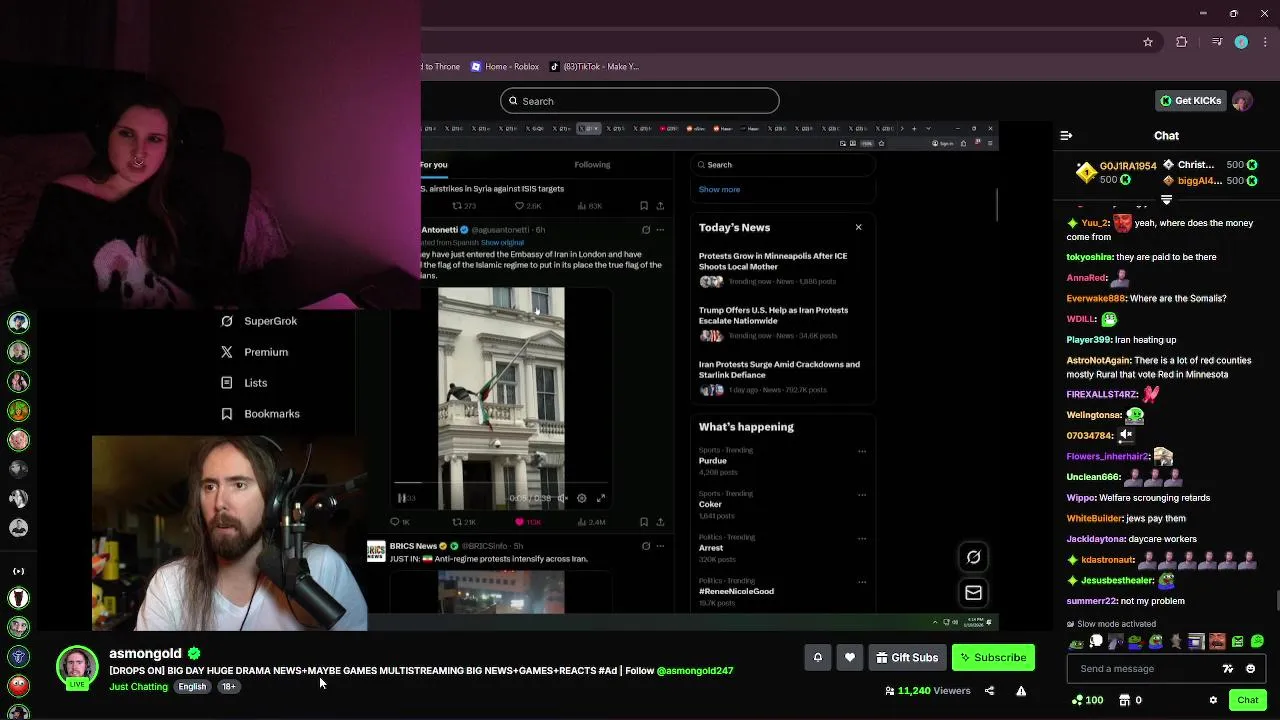The image size is (1280, 720).
Task: Open Bookmarks in the X sidebar
Action: tap(261, 414)
